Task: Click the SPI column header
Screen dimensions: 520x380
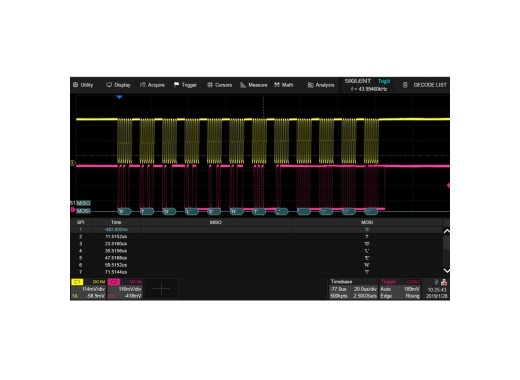Action: pyautogui.click(x=80, y=222)
